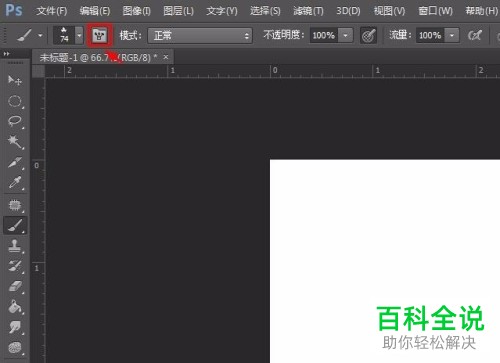
Task: Toggle the Brush panel button
Action: click(99, 35)
